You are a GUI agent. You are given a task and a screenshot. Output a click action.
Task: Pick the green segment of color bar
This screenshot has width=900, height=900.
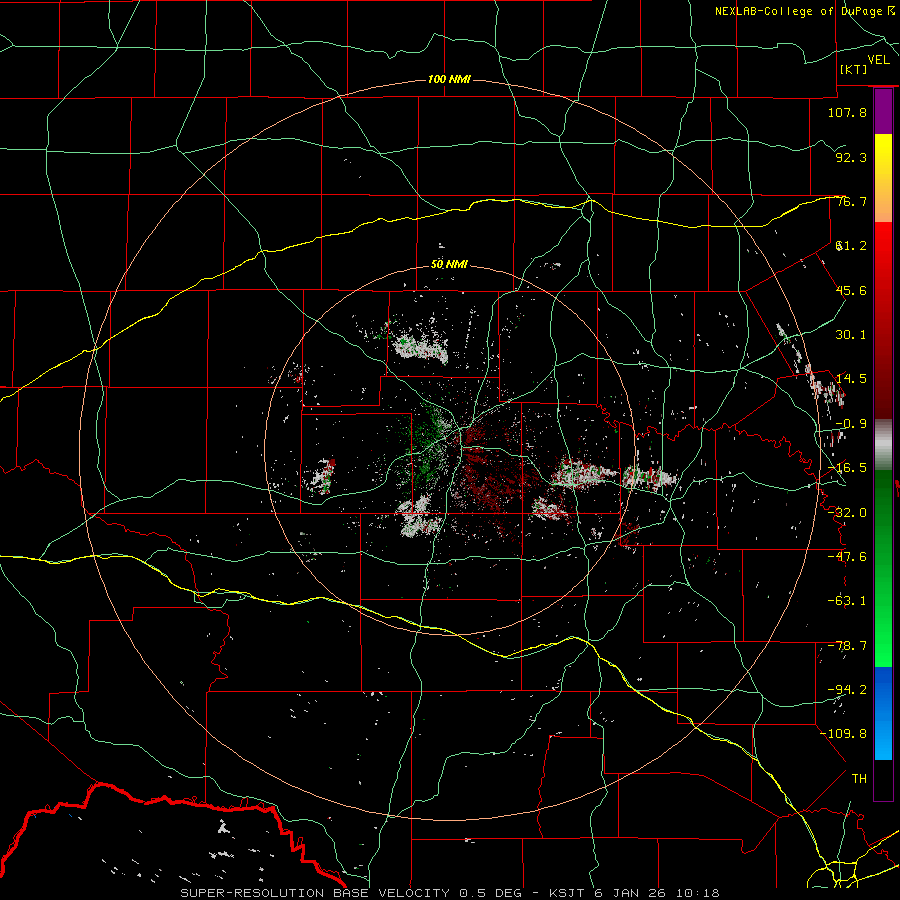tap(883, 568)
